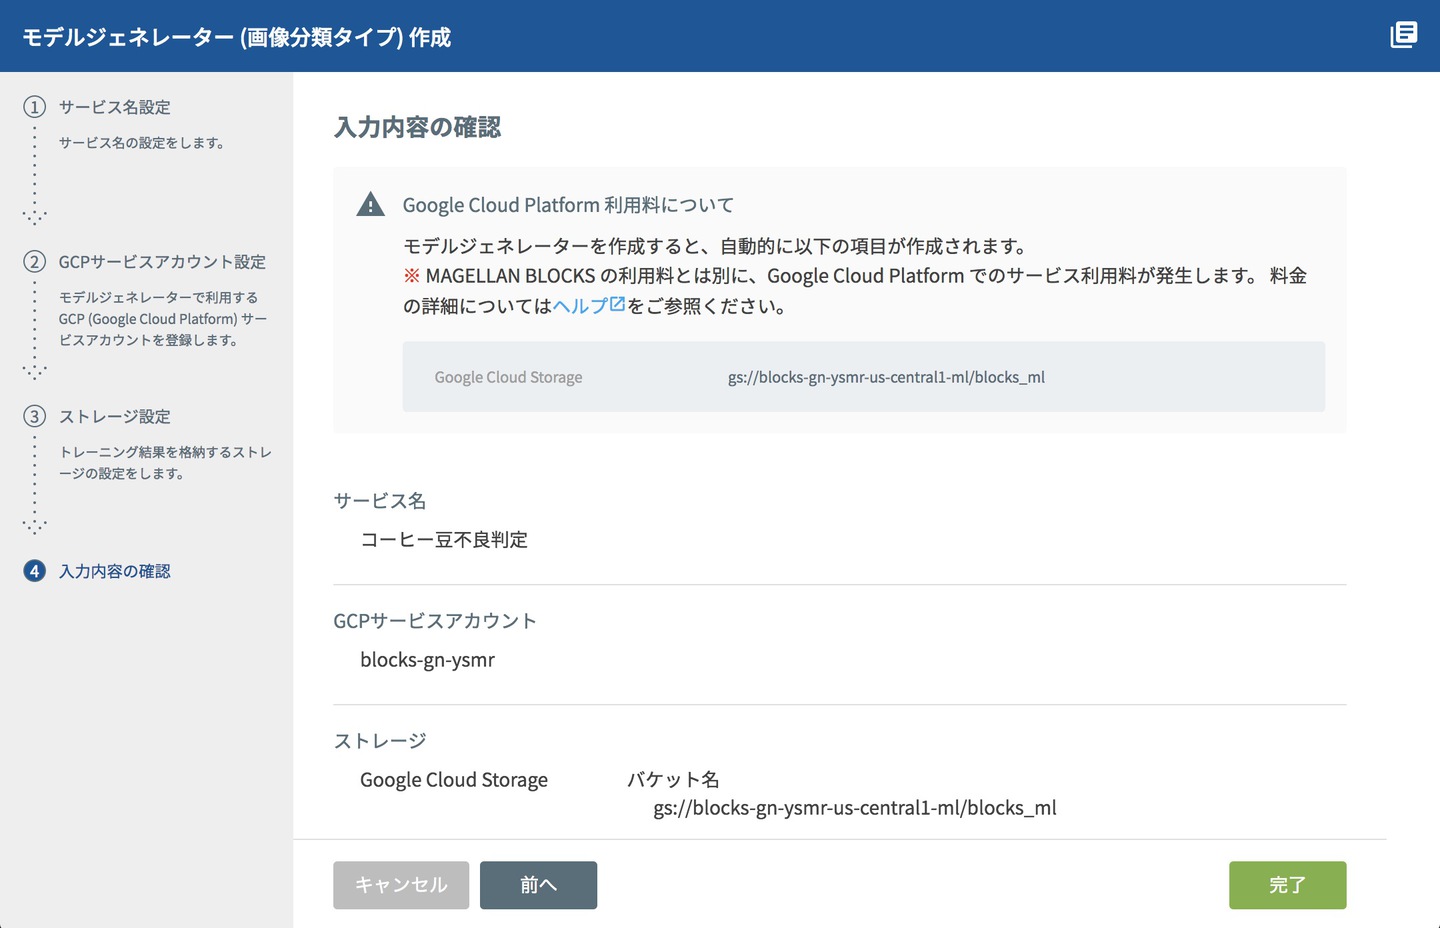Click the gs:// path in the gray notice box
The height and width of the screenshot is (928, 1440).
pyautogui.click(x=886, y=377)
